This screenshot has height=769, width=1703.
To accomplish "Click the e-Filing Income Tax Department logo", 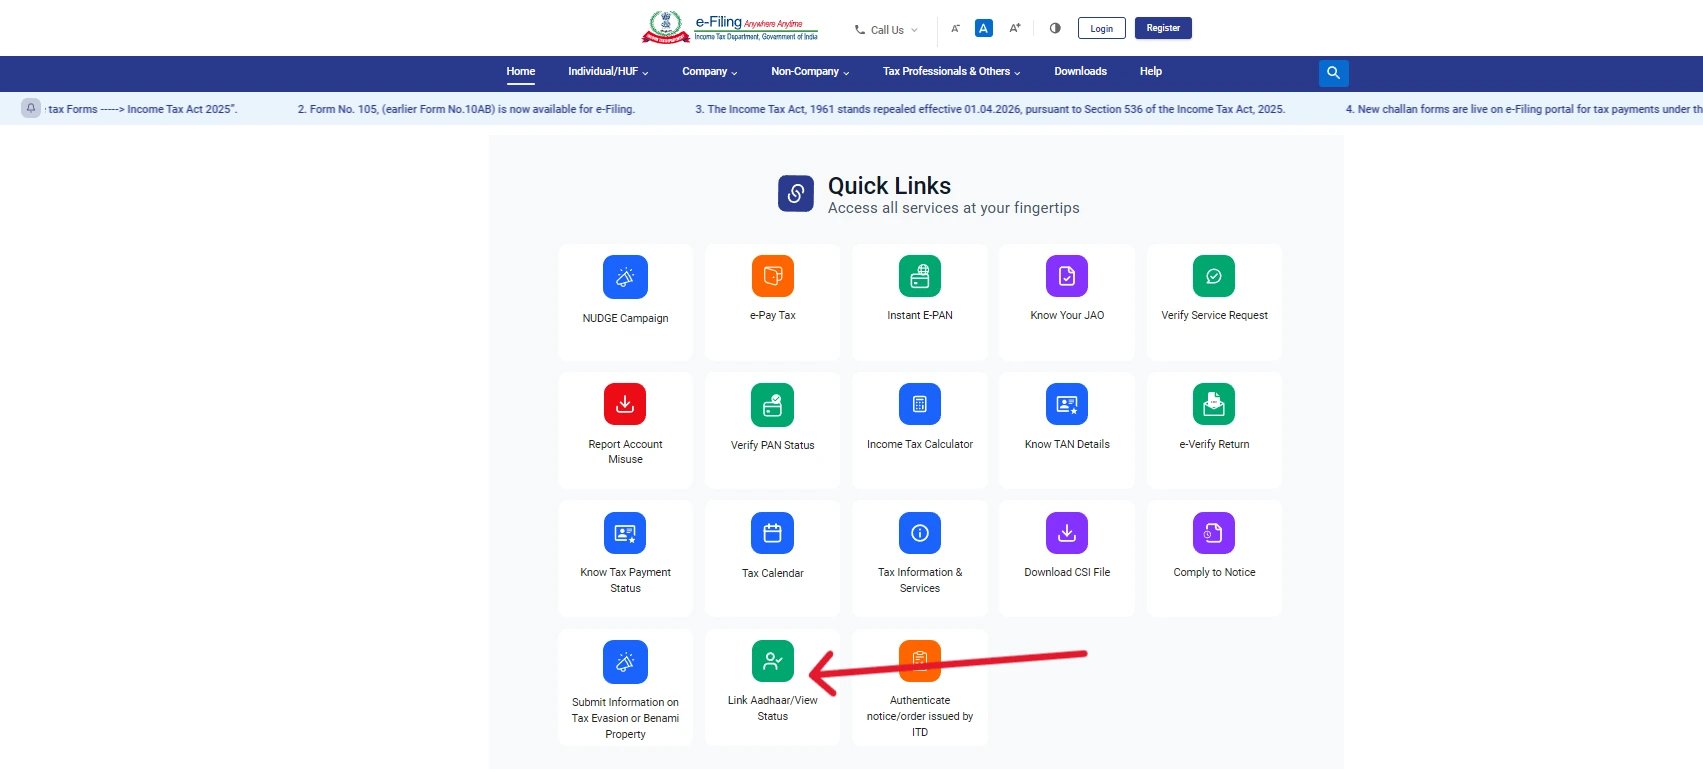I will pyautogui.click(x=730, y=27).
